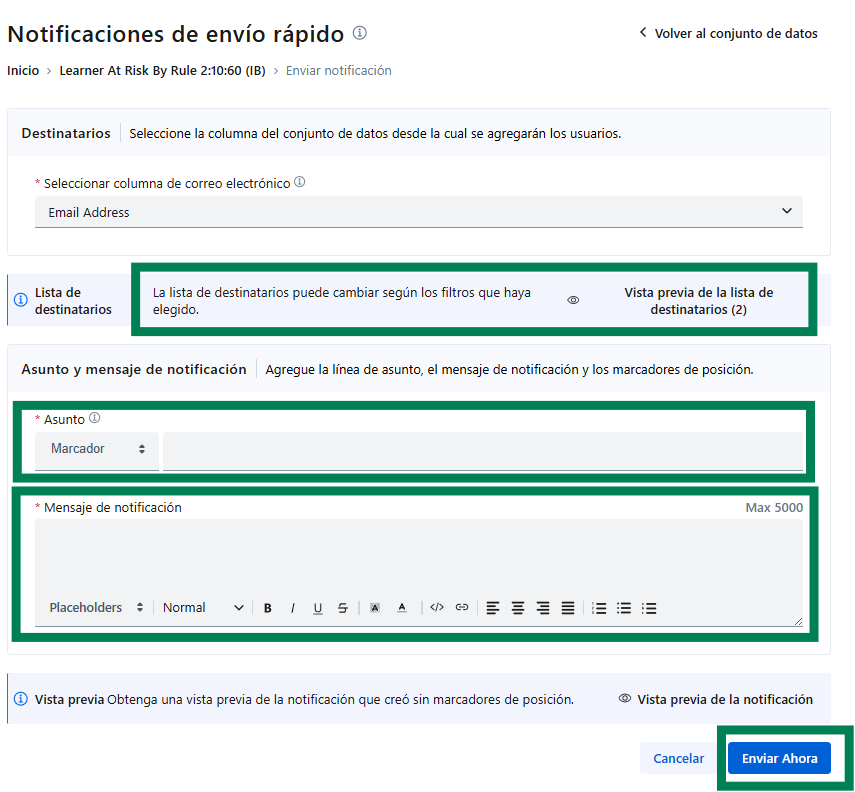Expand the Marcador dropdown for subject
The image size is (855, 792).
[97, 450]
